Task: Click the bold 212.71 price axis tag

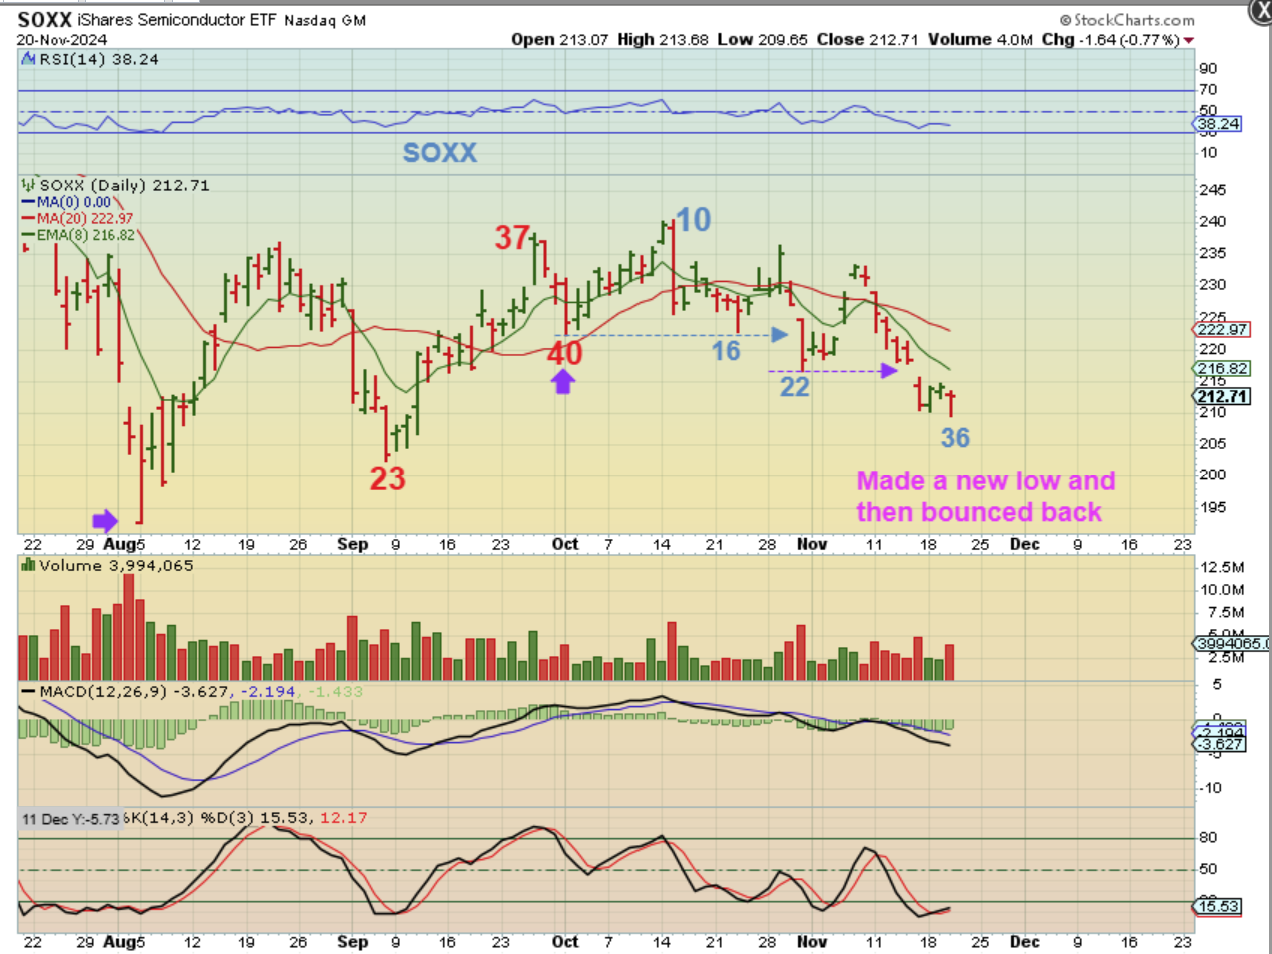Action: (1222, 397)
